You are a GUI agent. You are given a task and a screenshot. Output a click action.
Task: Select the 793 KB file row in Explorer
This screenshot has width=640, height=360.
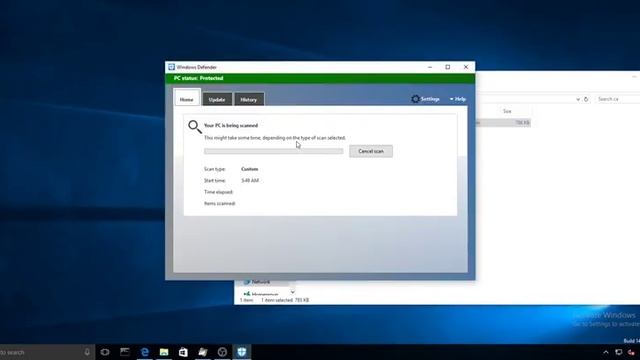point(503,122)
